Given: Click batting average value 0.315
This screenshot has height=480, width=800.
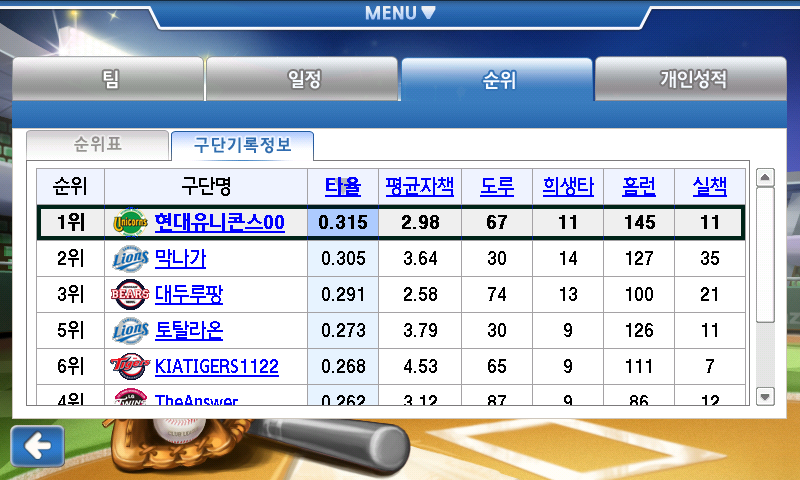Looking at the screenshot, I should (x=343, y=222).
